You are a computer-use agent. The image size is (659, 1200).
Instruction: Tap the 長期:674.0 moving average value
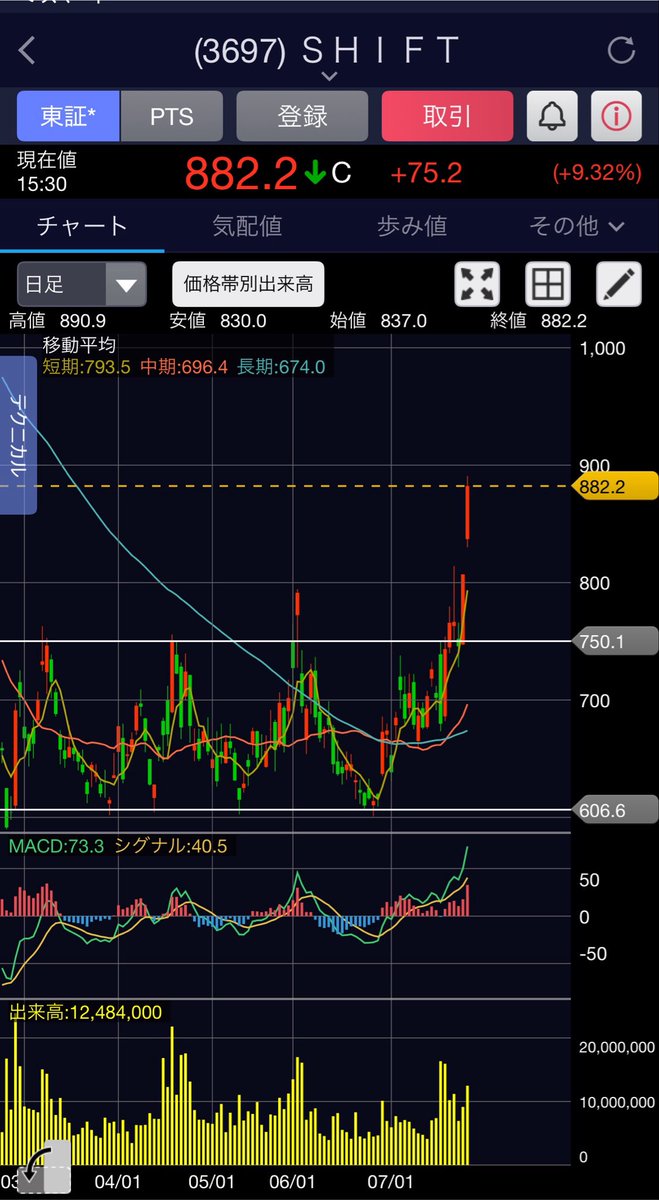[x=281, y=367]
